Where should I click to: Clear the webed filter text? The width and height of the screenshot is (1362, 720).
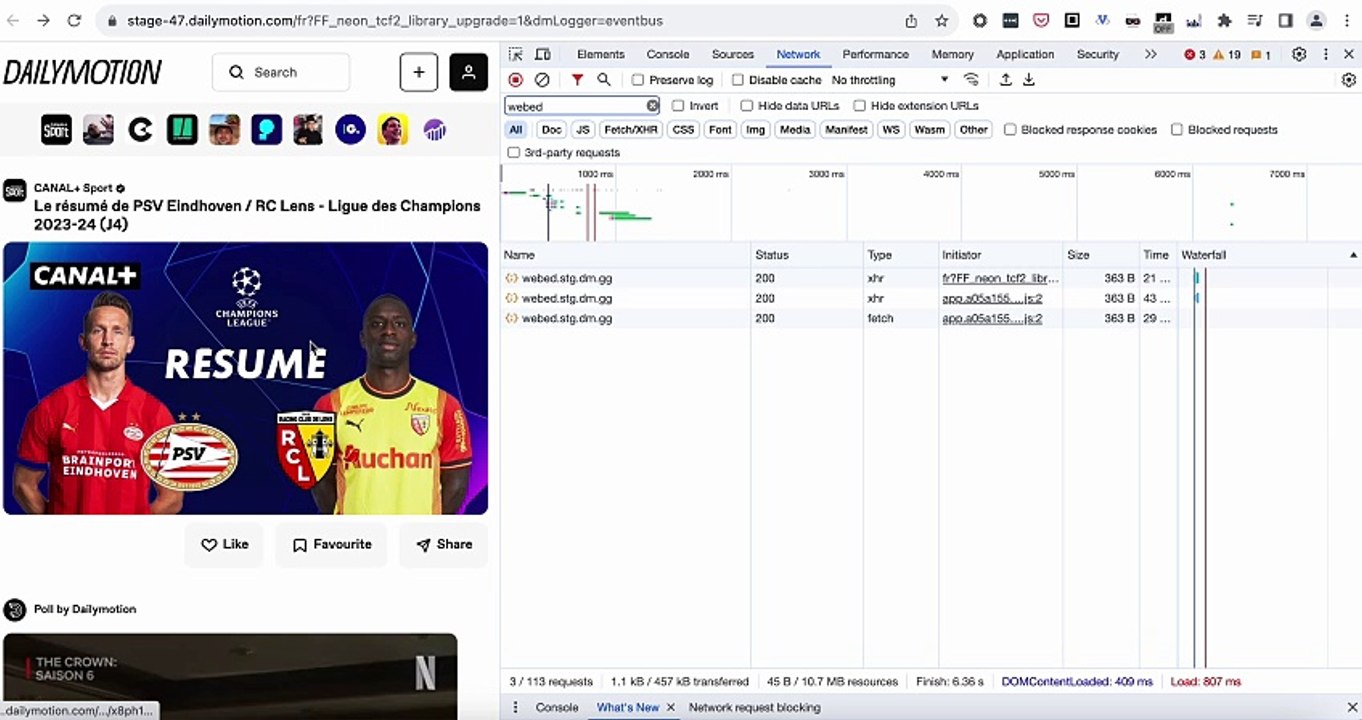pos(652,106)
